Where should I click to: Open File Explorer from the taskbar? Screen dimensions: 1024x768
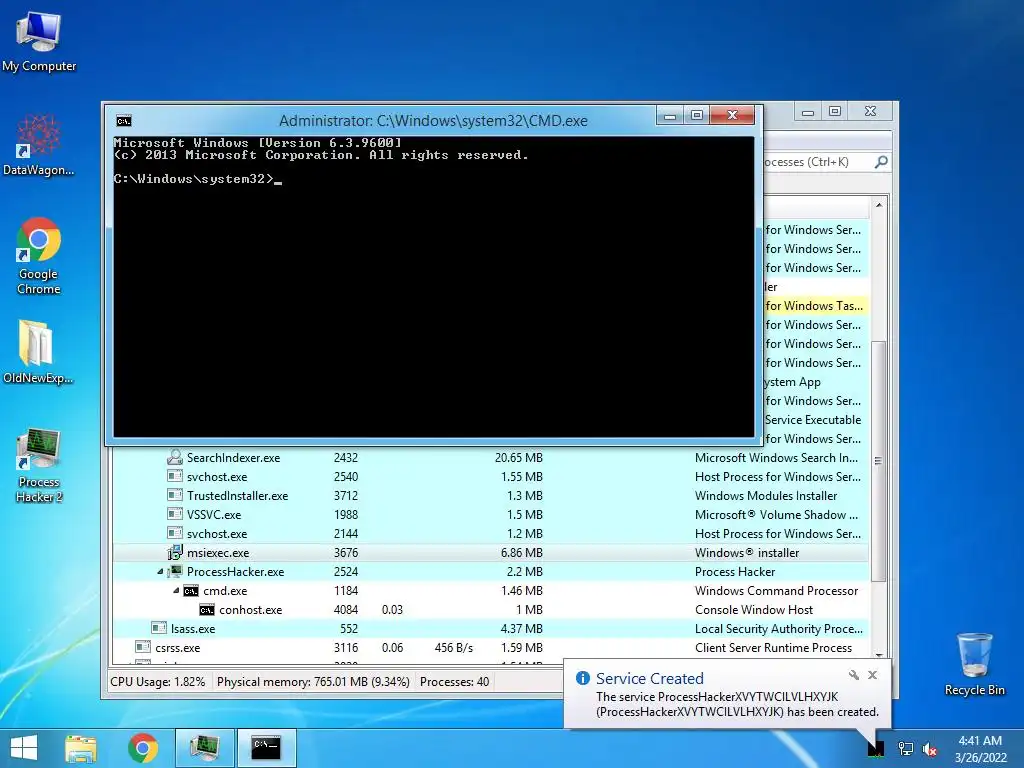point(81,748)
